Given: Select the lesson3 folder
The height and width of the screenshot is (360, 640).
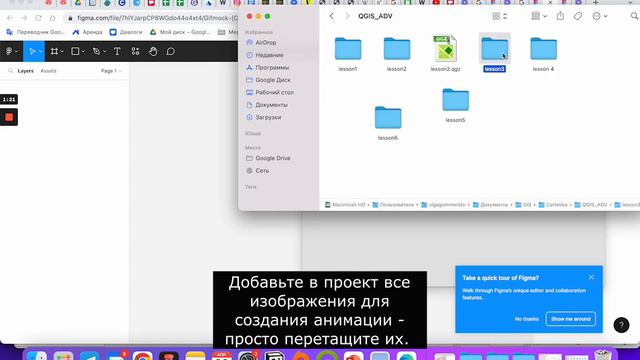Looking at the screenshot, I should pyautogui.click(x=495, y=53).
